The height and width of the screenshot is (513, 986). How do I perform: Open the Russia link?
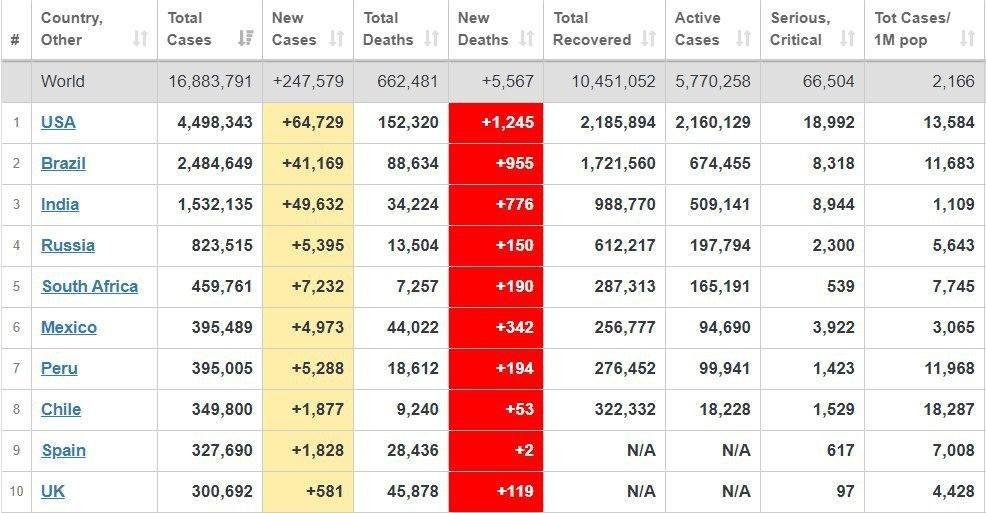[68, 246]
